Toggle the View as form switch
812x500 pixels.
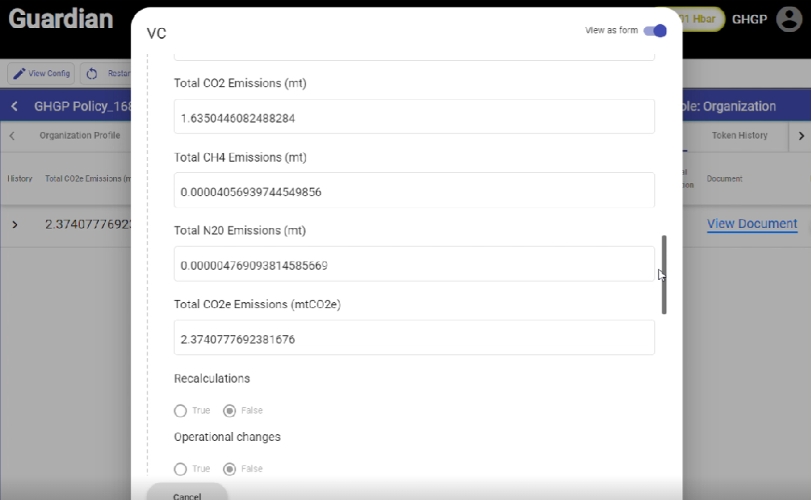[x=655, y=31]
